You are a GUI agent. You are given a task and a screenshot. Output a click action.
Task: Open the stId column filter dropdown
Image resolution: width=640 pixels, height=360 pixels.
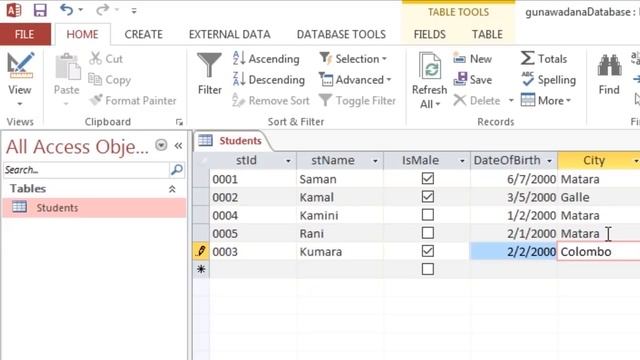[x=288, y=161]
